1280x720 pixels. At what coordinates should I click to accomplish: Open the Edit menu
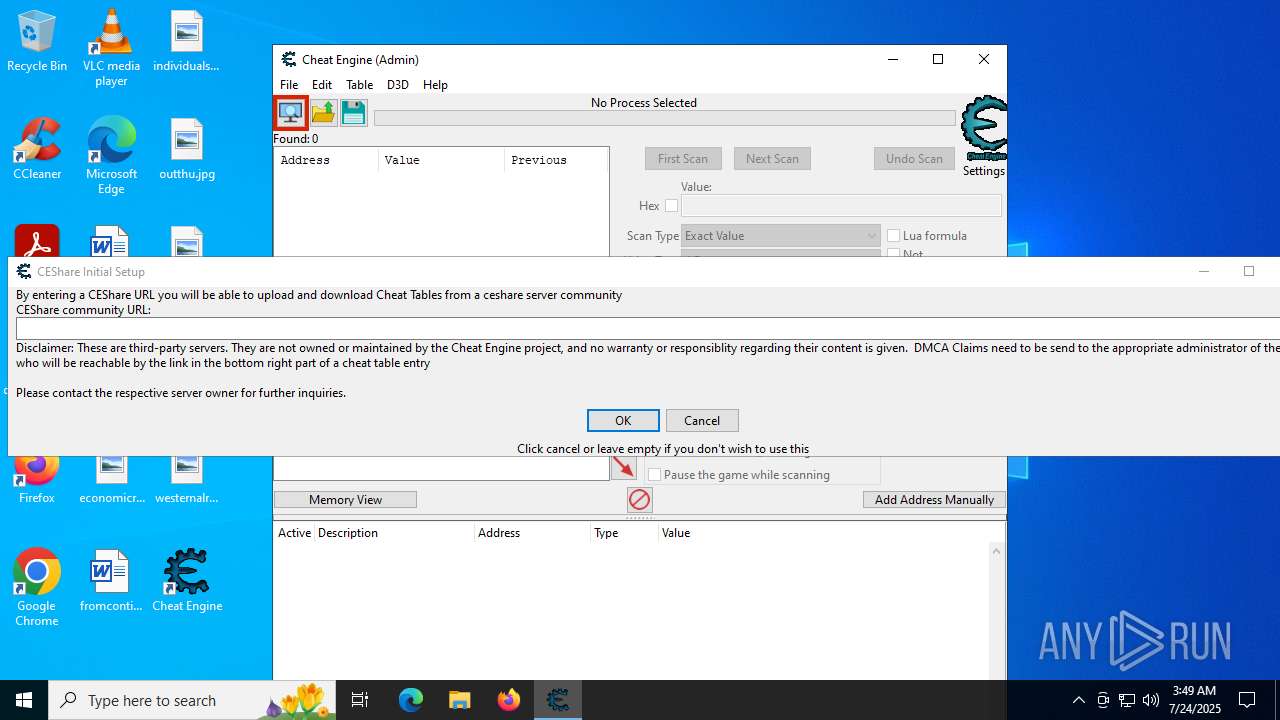[x=322, y=85]
